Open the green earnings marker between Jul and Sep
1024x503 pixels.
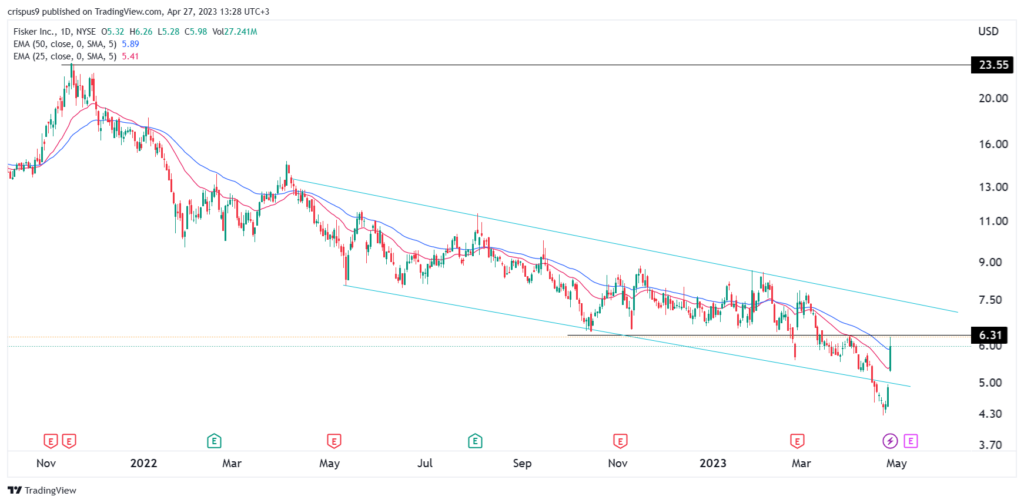click(475, 441)
